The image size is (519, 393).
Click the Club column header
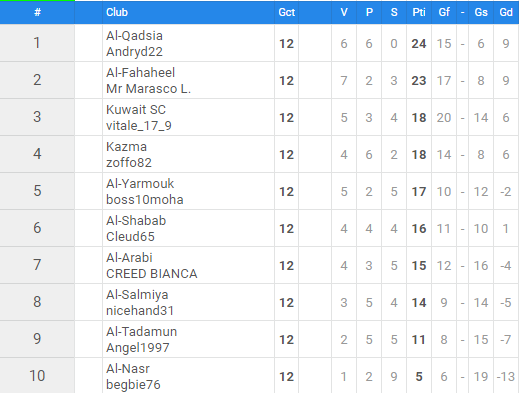(x=117, y=12)
